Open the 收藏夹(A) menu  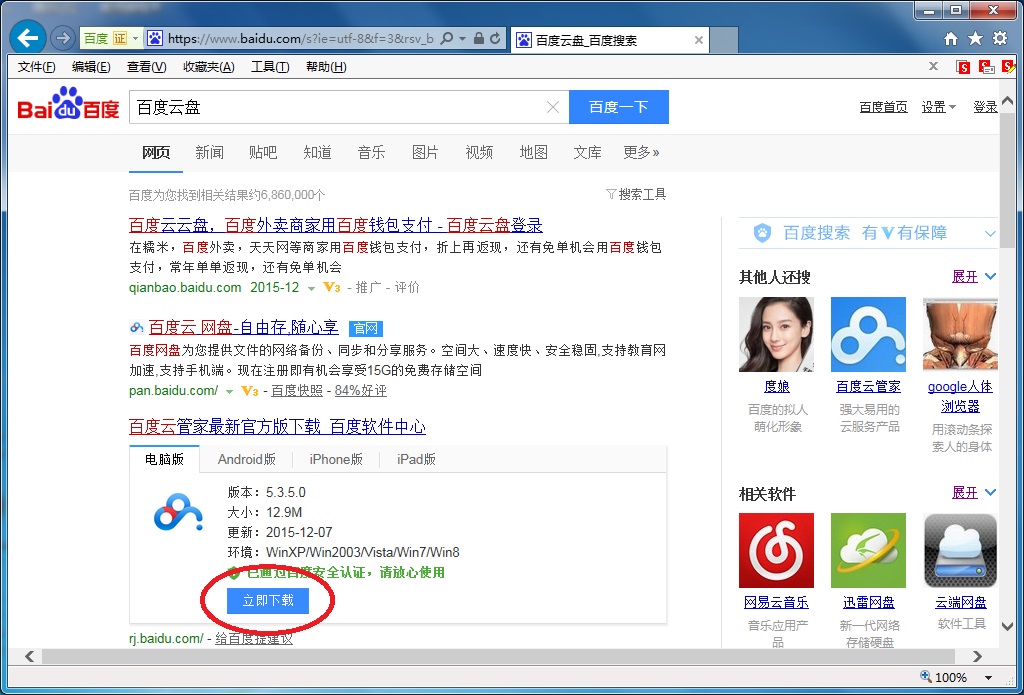point(208,67)
